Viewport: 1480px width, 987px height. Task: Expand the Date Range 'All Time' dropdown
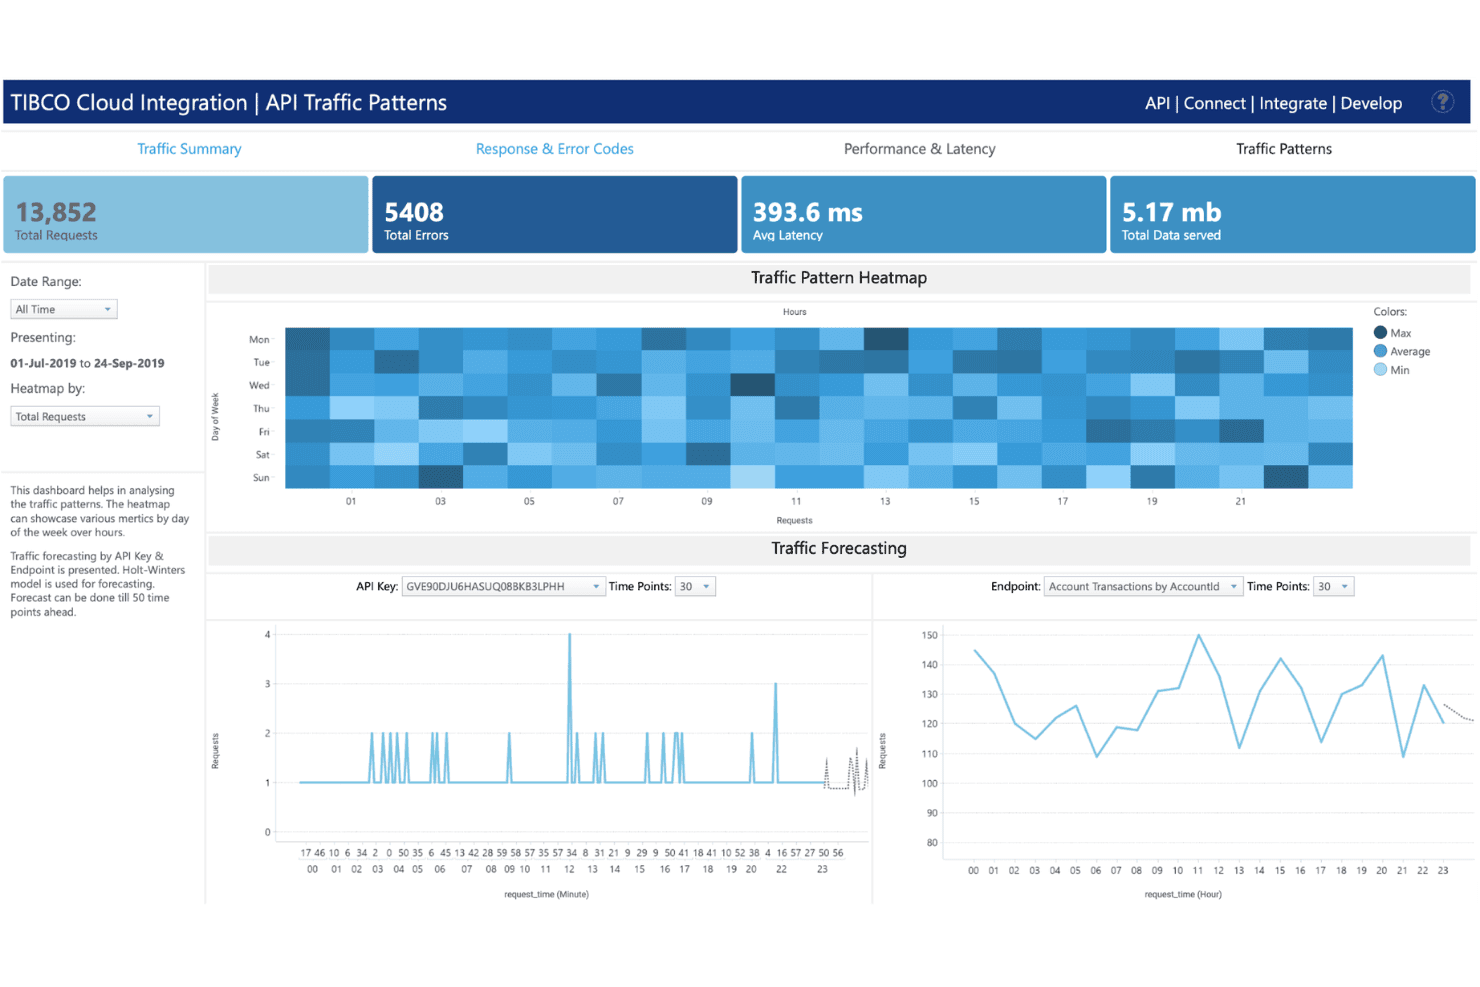point(64,310)
